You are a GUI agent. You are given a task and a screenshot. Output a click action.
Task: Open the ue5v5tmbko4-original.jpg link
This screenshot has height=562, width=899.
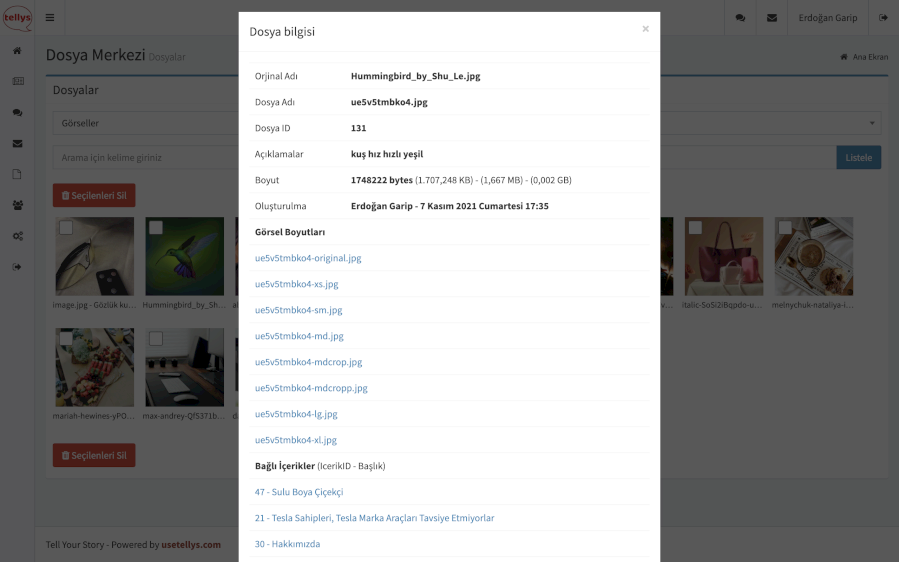308,258
